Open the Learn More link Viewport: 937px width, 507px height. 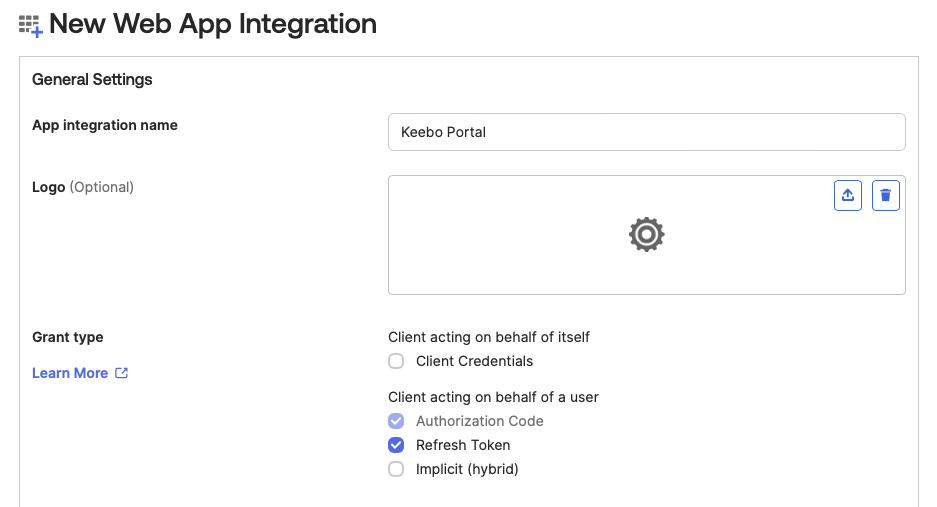[70, 373]
